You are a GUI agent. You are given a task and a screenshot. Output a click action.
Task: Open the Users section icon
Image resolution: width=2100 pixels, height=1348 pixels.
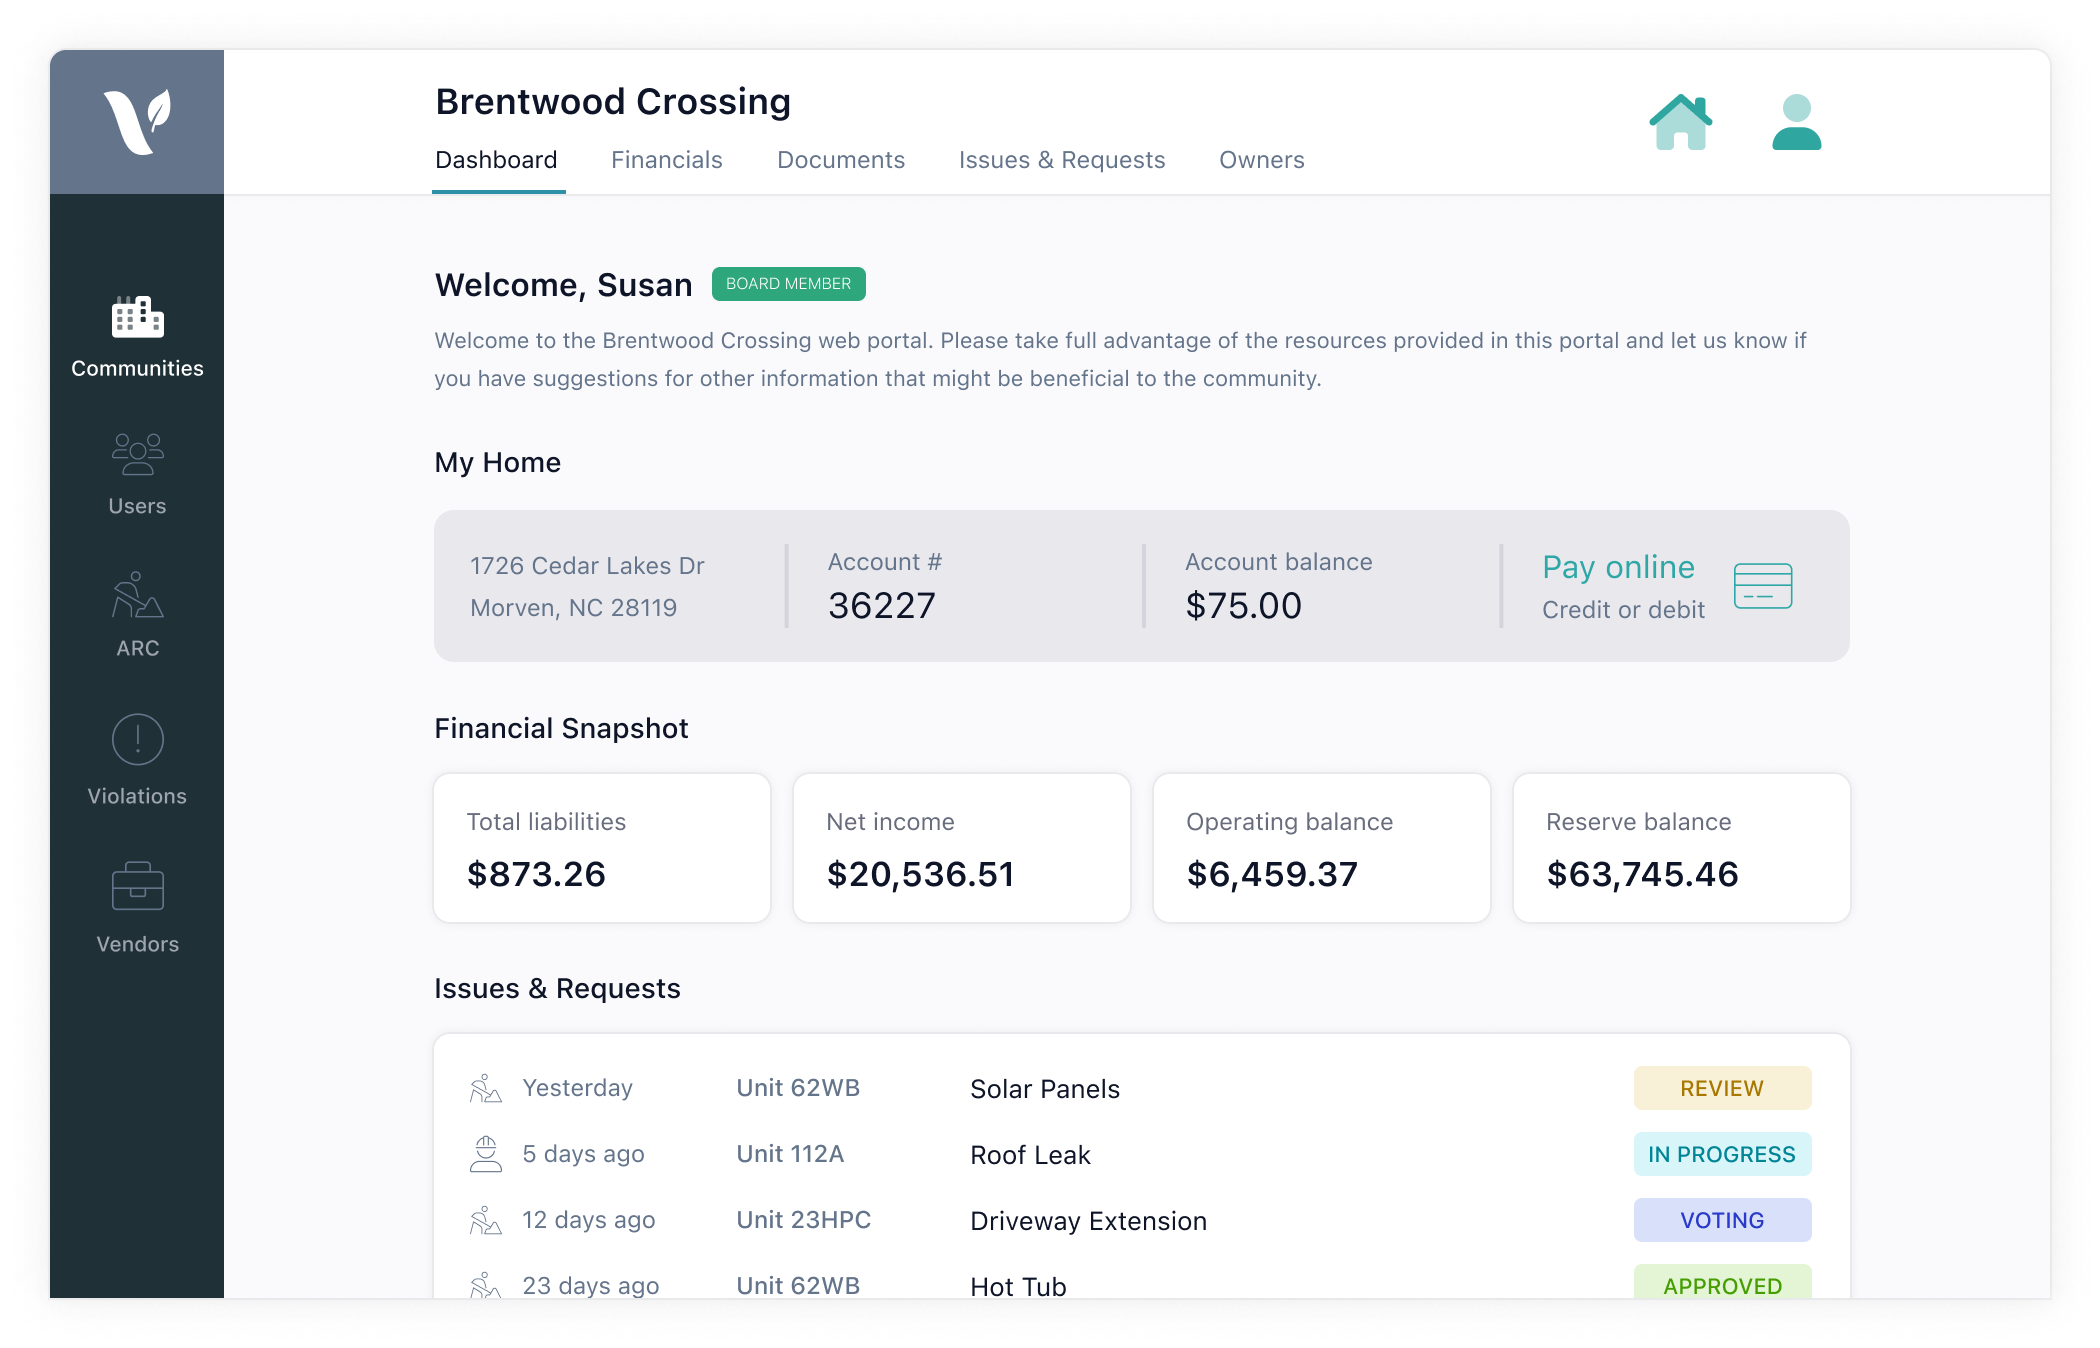137,453
